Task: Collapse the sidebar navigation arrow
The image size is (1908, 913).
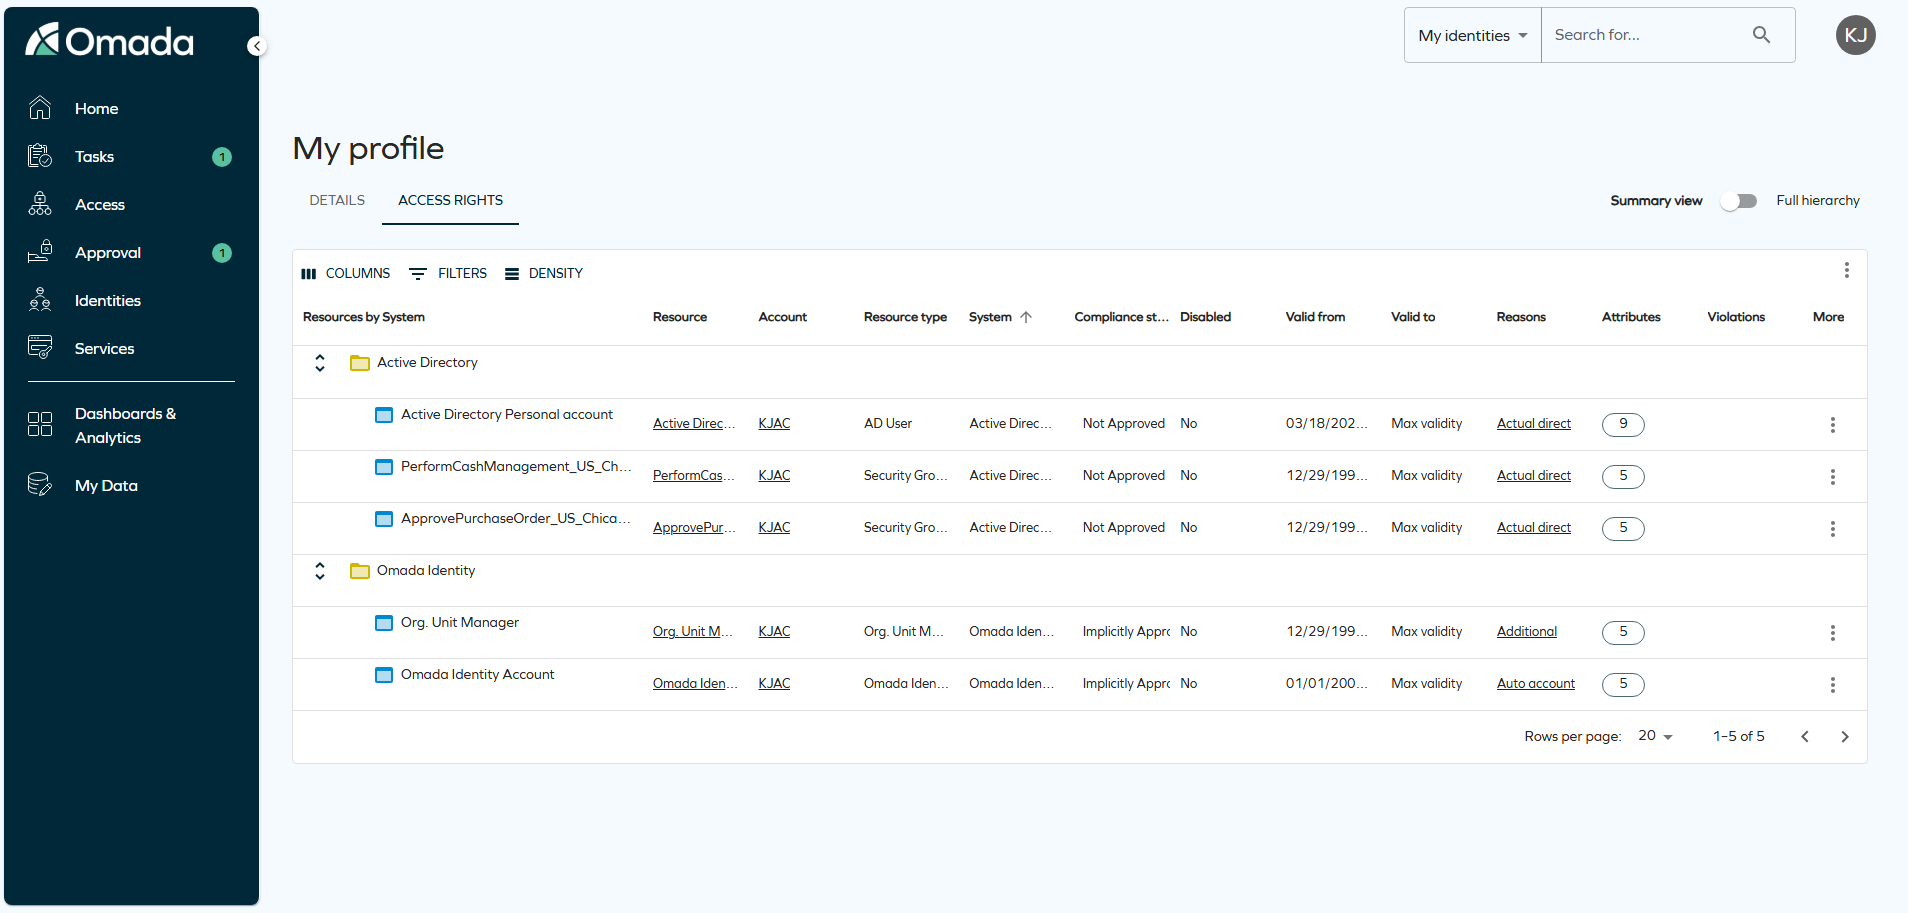Action: pos(256,46)
